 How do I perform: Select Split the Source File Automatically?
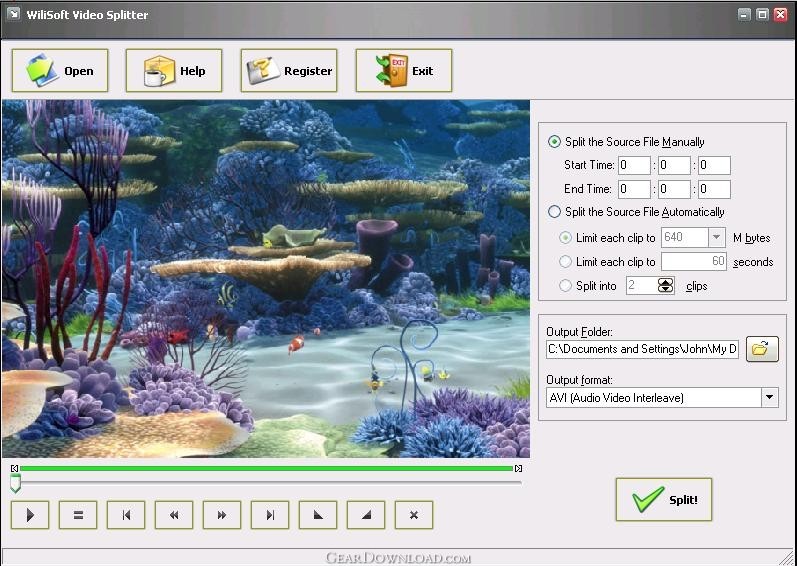click(555, 212)
